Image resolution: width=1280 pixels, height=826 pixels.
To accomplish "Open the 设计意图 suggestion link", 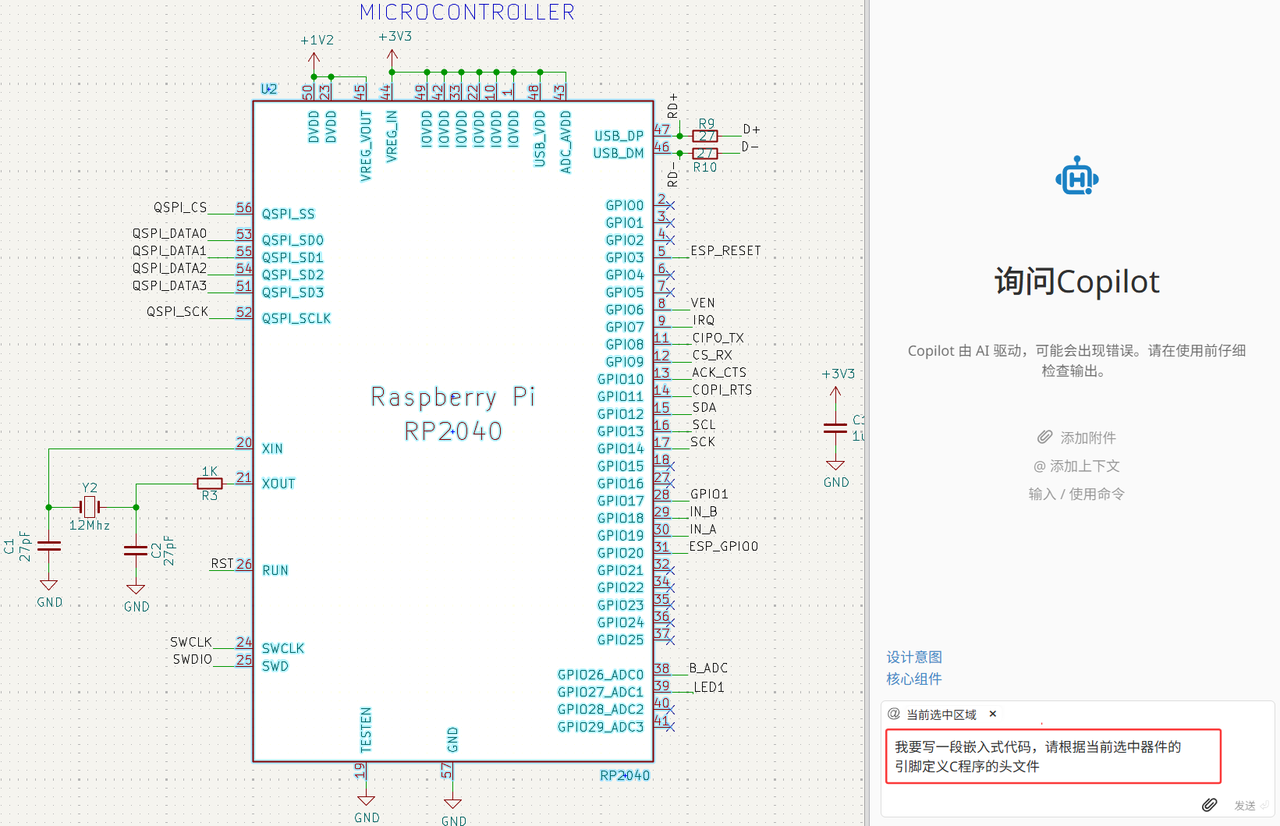I will pyautogui.click(x=914, y=657).
